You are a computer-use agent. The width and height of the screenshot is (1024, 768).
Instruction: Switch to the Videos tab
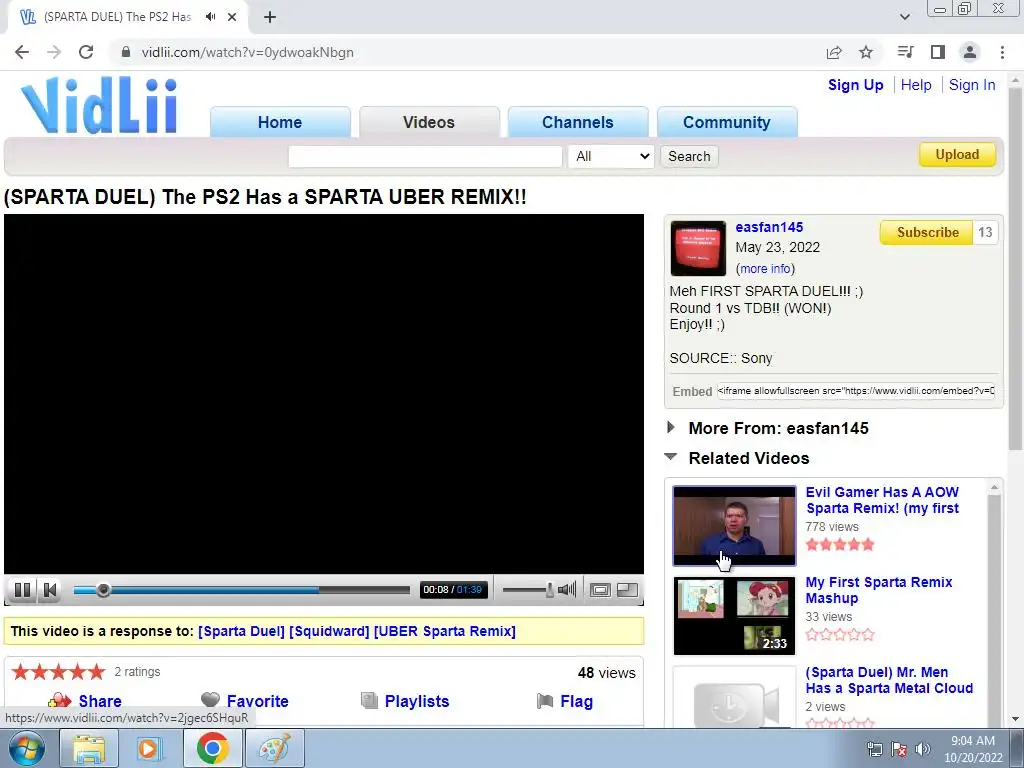(x=429, y=122)
